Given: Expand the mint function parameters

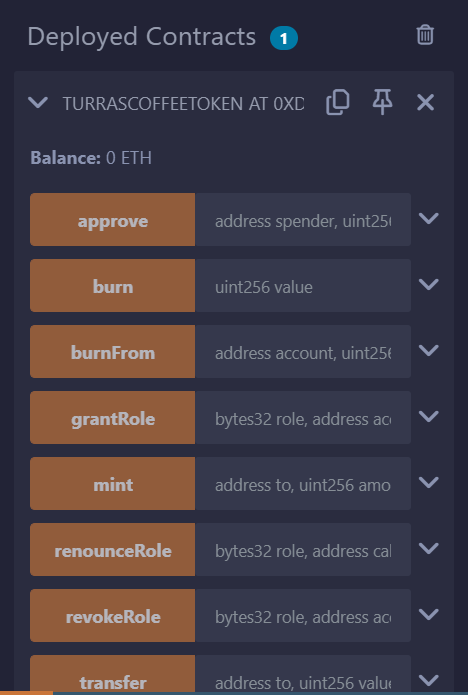Looking at the screenshot, I should pyautogui.click(x=429, y=483).
